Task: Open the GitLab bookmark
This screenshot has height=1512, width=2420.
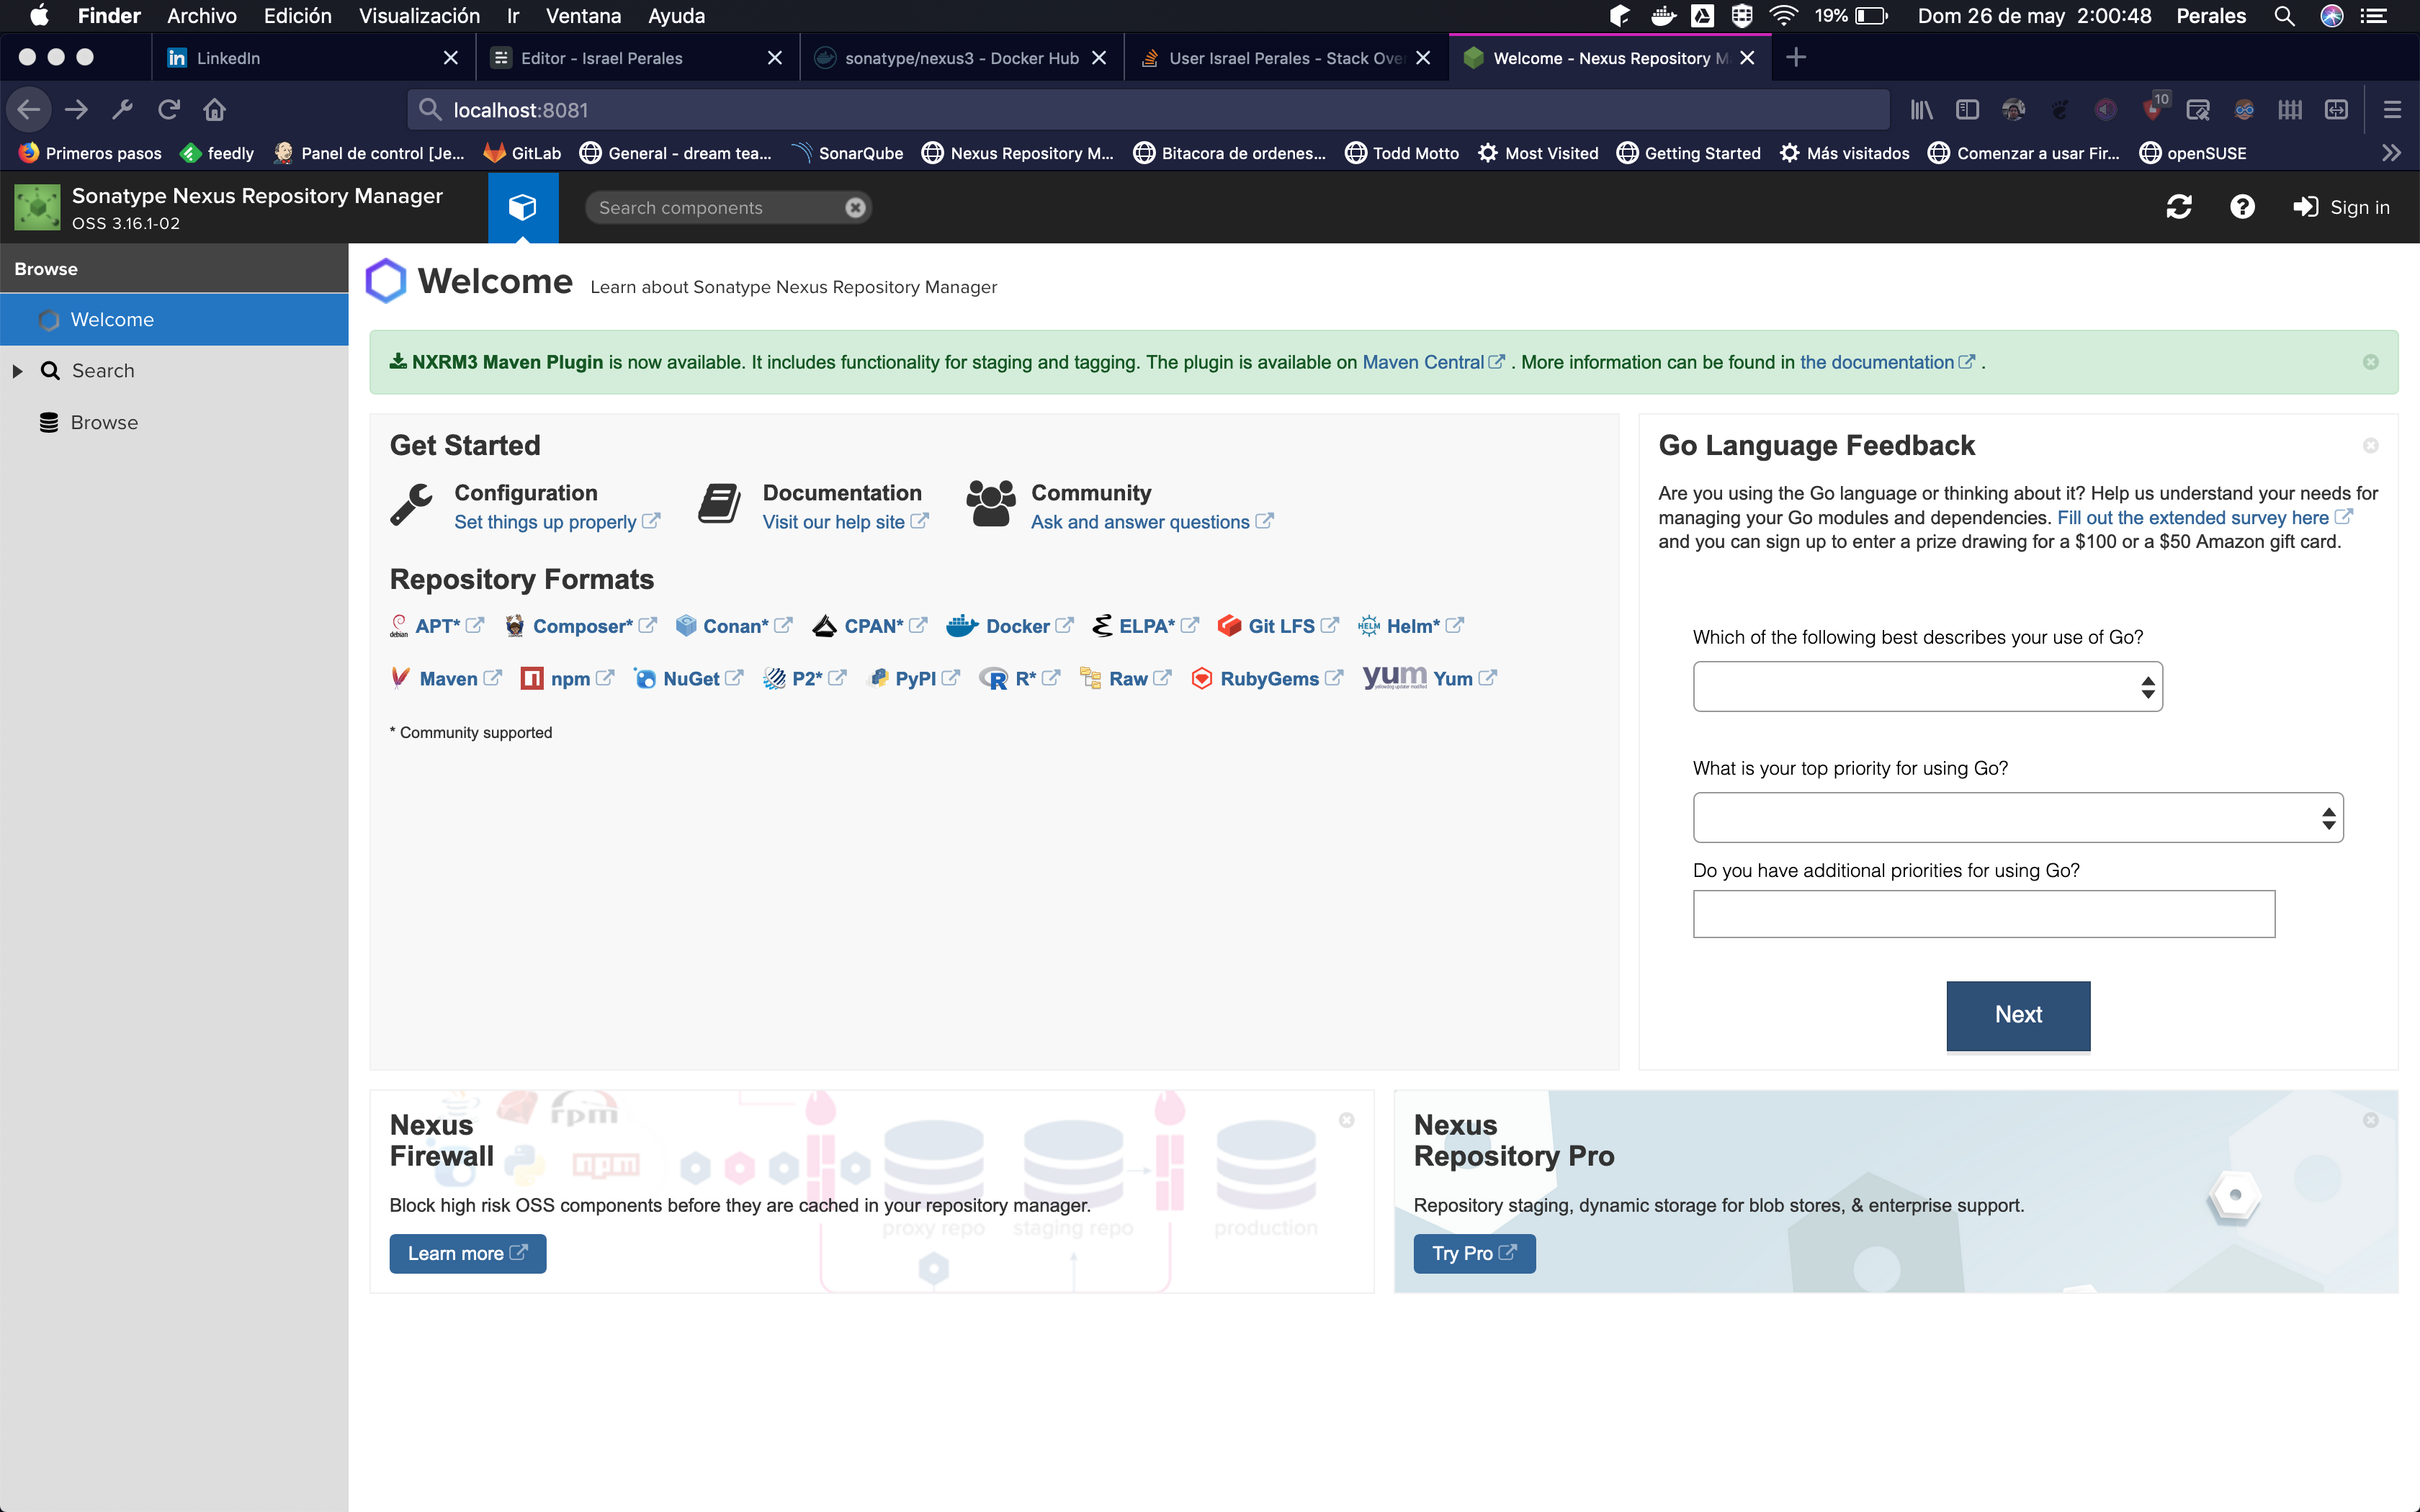Action: [522, 153]
